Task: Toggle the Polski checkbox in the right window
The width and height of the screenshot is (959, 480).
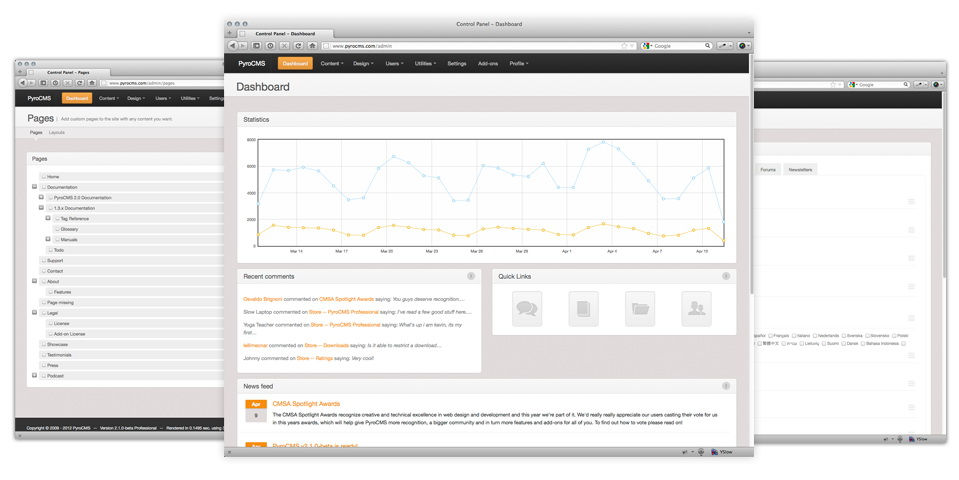Action: 894,336
